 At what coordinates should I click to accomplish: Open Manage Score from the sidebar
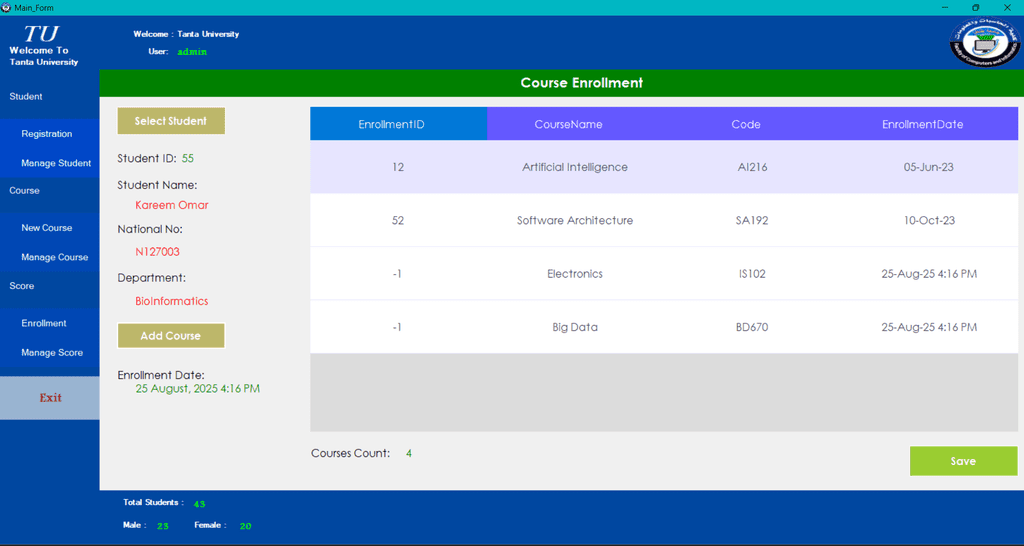pyautogui.click(x=52, y=353)
